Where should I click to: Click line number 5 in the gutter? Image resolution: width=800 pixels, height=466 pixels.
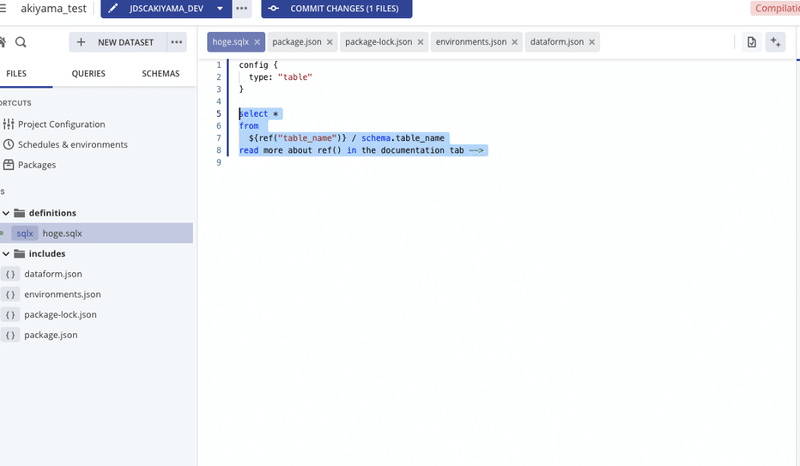(219, 114)
